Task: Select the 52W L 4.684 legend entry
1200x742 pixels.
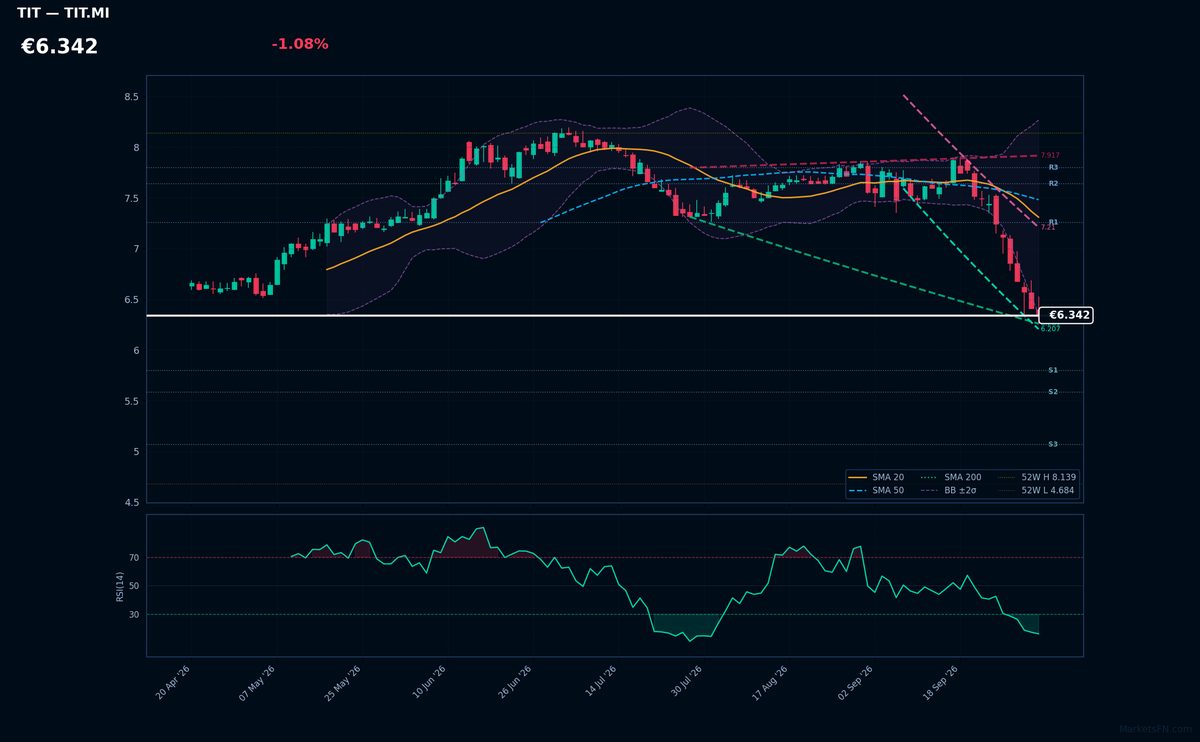Action: (1036, 491)
